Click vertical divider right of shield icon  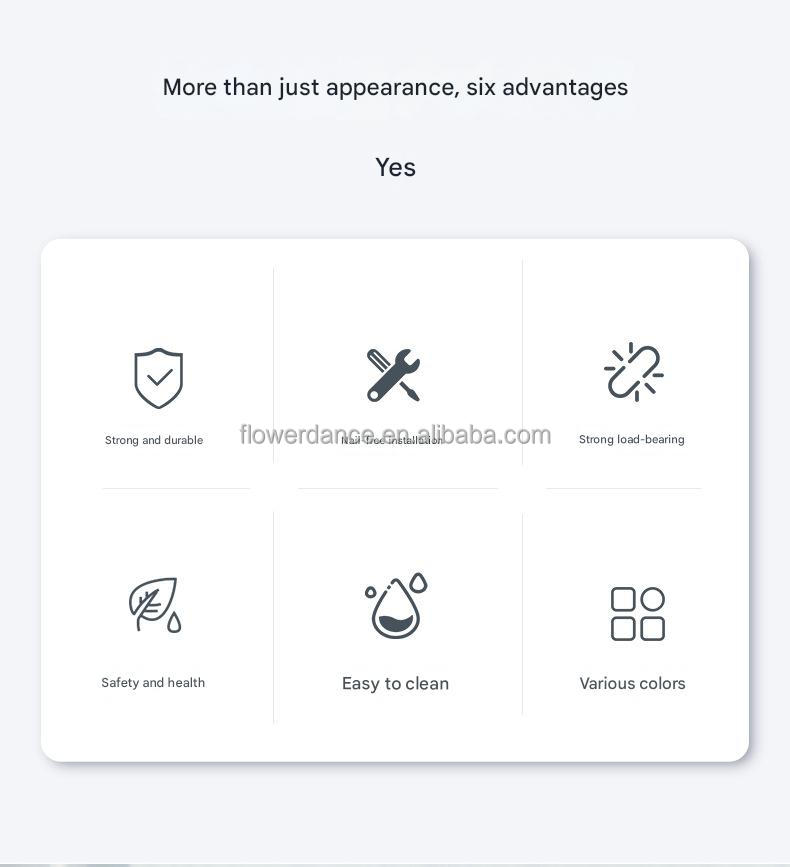[x=273, y=365]
